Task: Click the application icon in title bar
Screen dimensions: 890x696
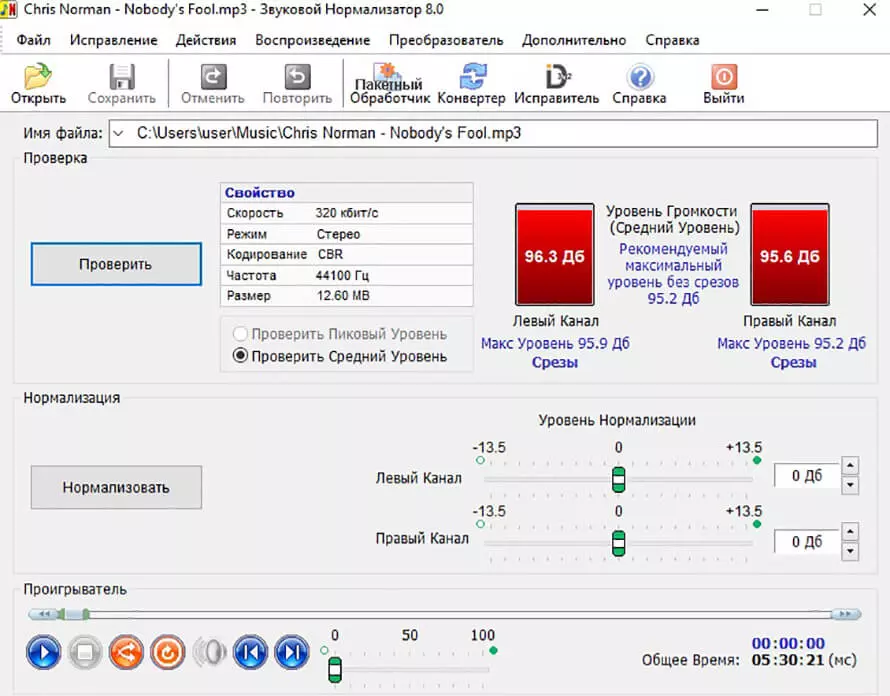Action: coord(9,10)
